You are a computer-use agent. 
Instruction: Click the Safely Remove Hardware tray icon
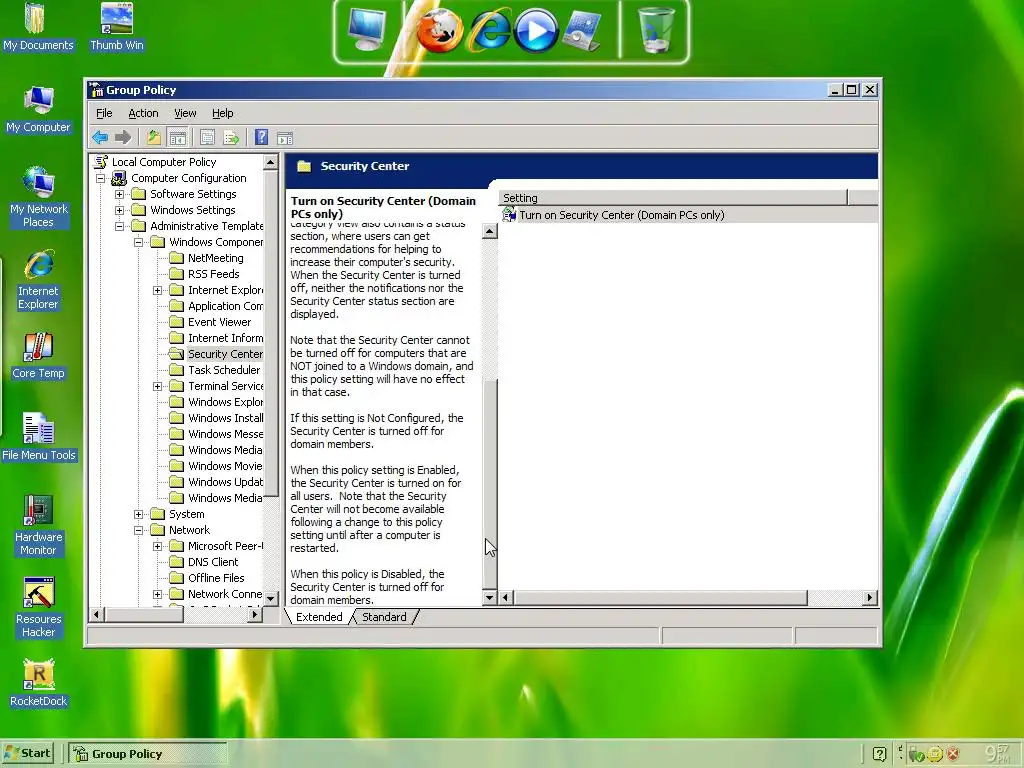coord(916,754)
